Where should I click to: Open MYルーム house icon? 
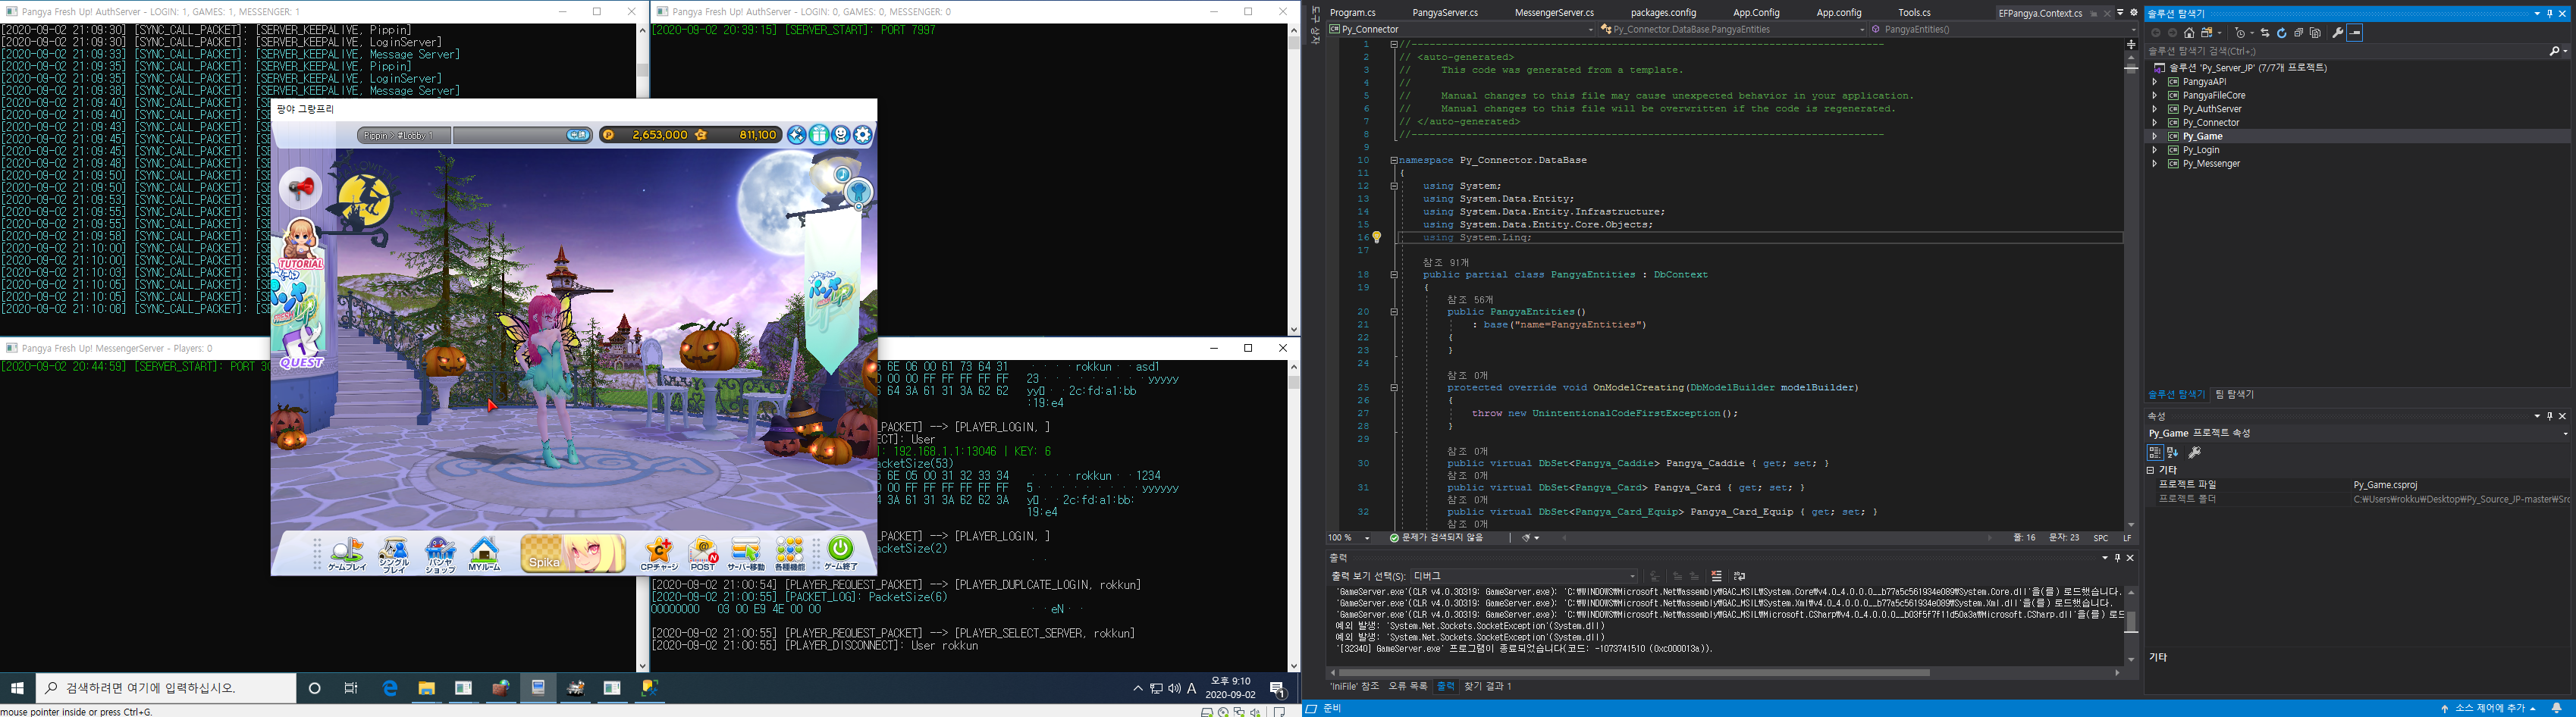(x=484, y=553)
